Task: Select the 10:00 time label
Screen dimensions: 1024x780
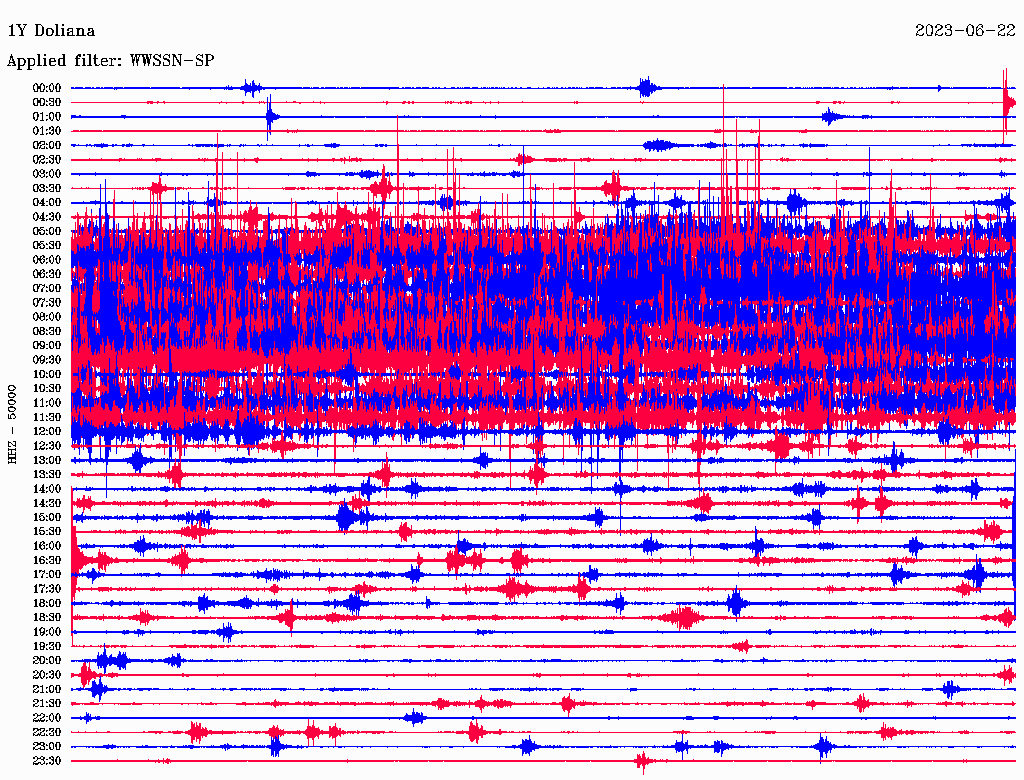Action: click(47, 374)
